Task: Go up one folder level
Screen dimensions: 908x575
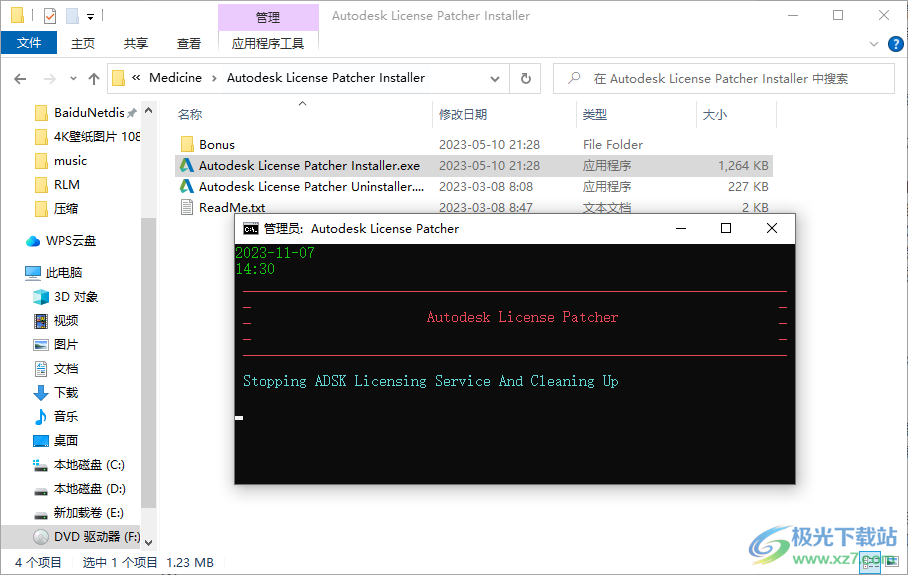Action: [94, 79]
